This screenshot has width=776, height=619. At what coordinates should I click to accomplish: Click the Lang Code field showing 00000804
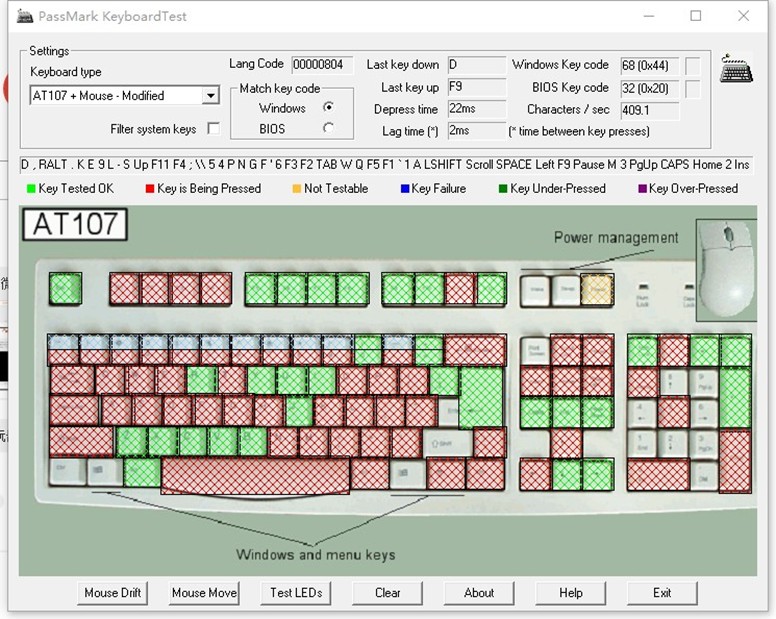pyautogui.click(x=322, y=65)
